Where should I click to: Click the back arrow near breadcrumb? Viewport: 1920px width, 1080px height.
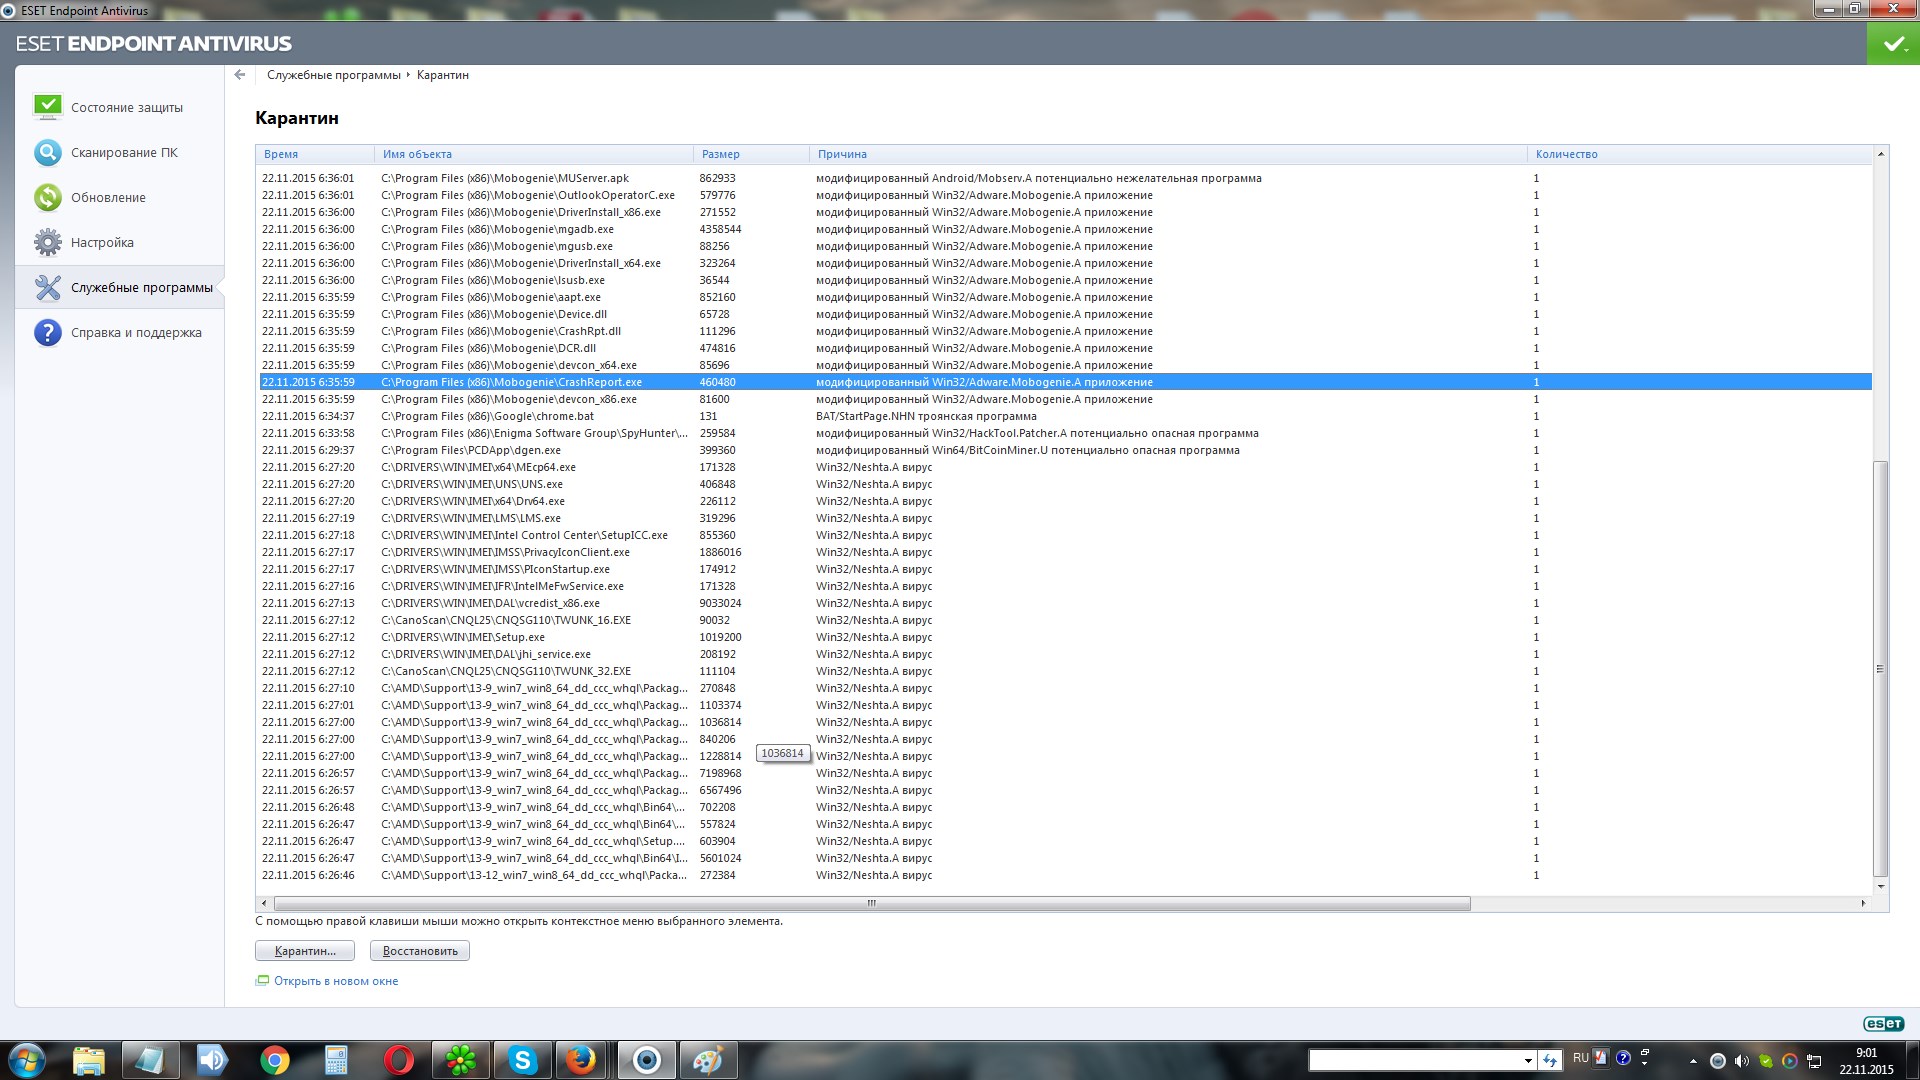(x=240, y=75)
